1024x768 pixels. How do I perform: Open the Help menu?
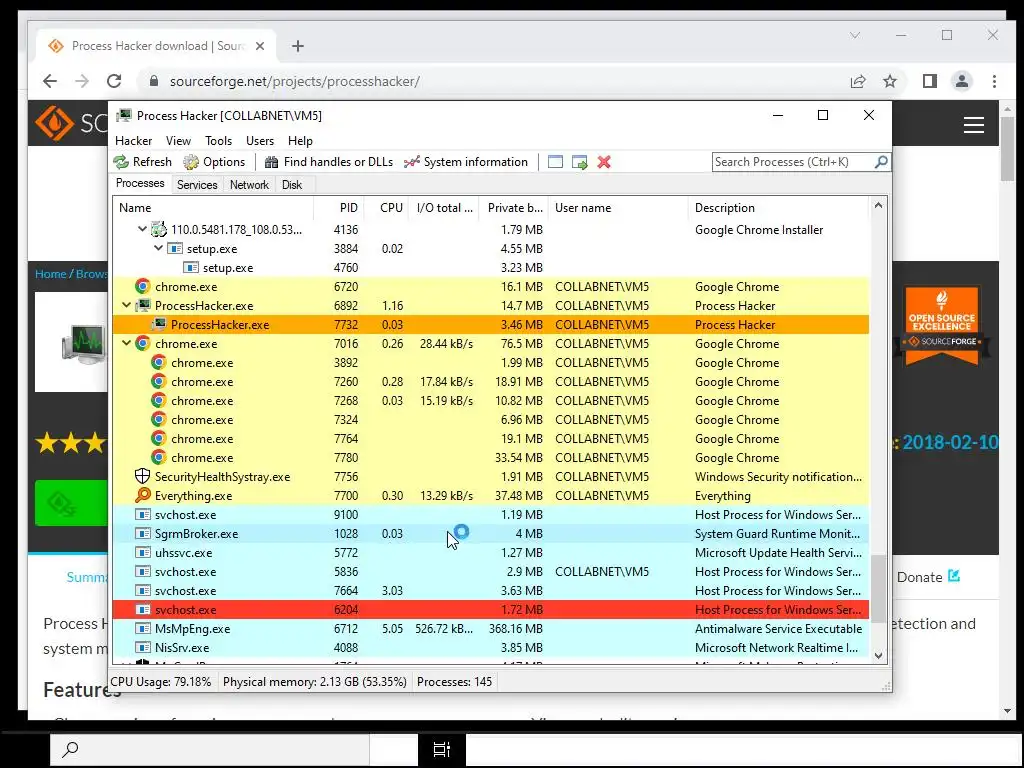[x=300, y=141]
